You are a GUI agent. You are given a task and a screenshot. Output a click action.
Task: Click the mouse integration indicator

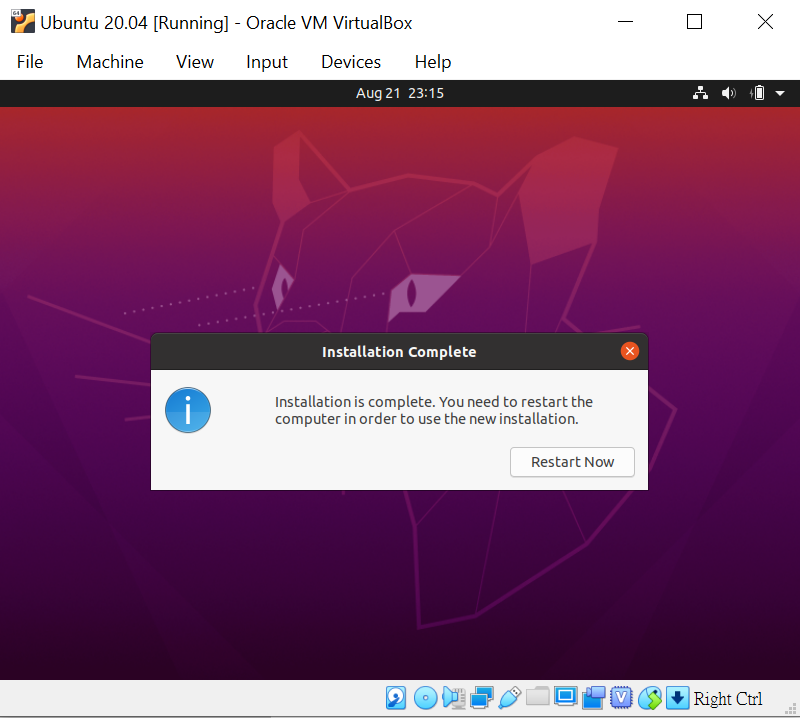pyautogui.click(x=649, y=698)
